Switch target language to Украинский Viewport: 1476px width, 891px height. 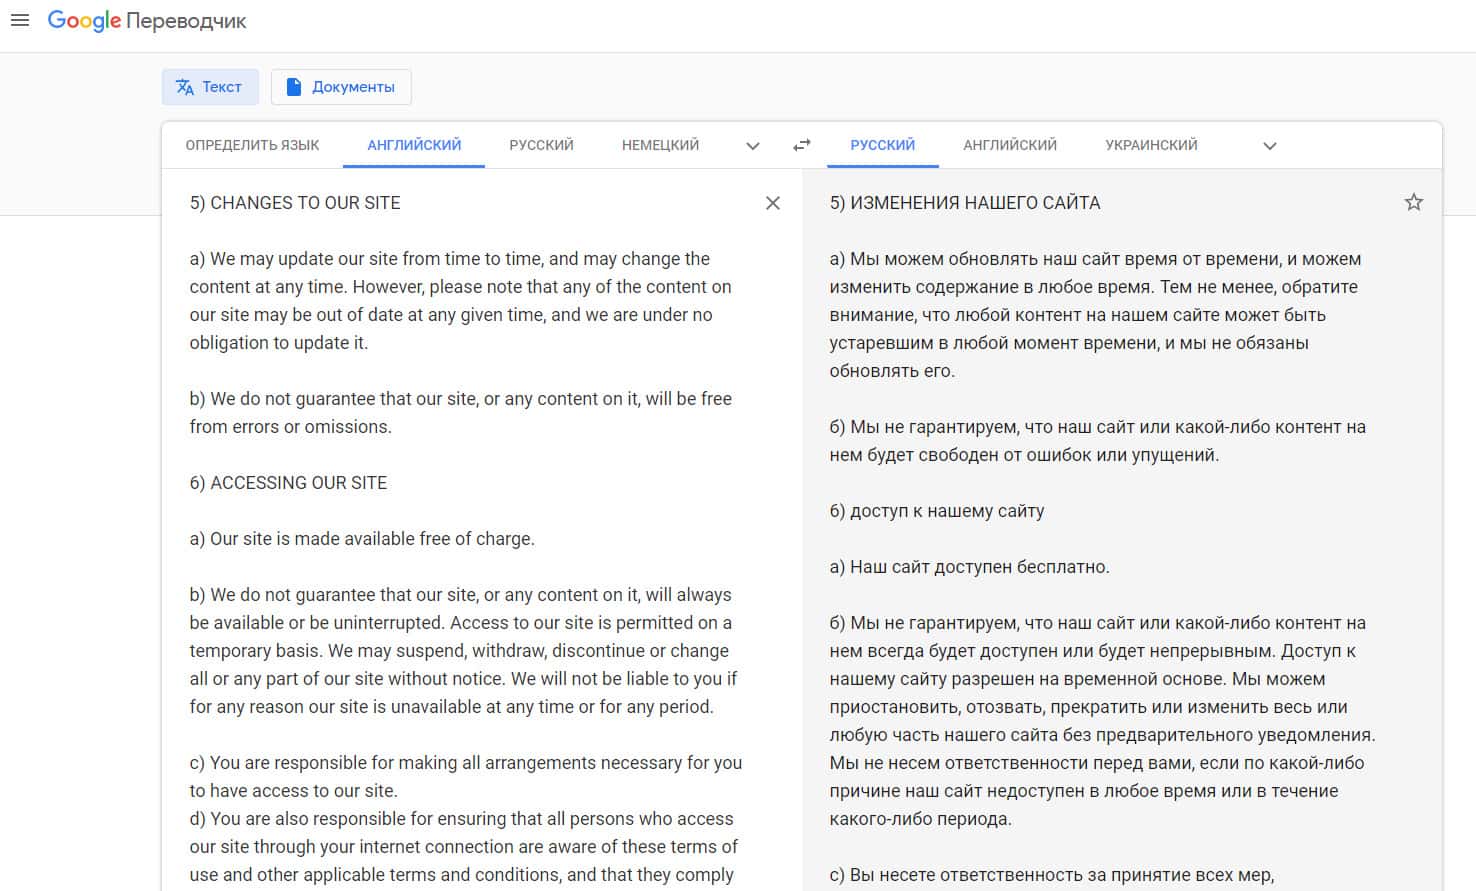coord(1151,145)
